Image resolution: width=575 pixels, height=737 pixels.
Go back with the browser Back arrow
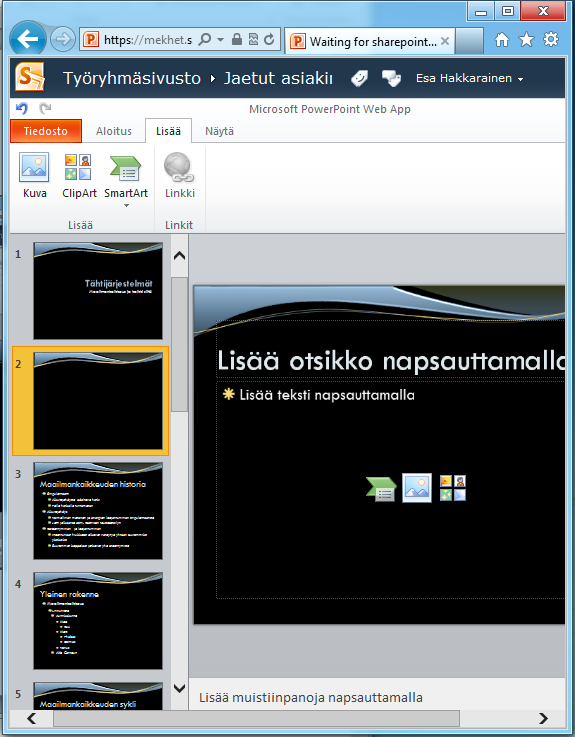point(28,39)
